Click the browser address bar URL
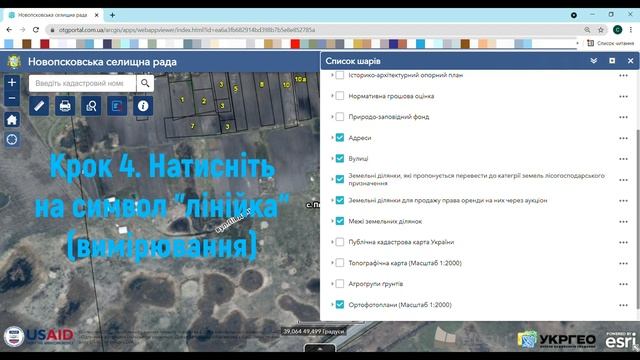The height and width of the screenshot is (360, 640). 187,30
